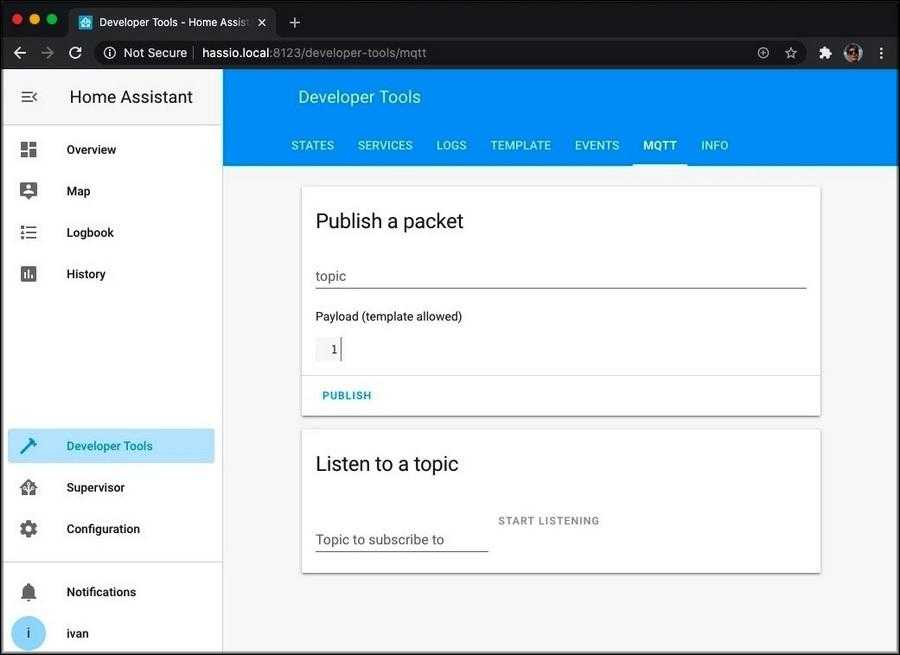The image size is (900, 655).
Task: Open the Logs tab
Action: click(x=451, y=146)
